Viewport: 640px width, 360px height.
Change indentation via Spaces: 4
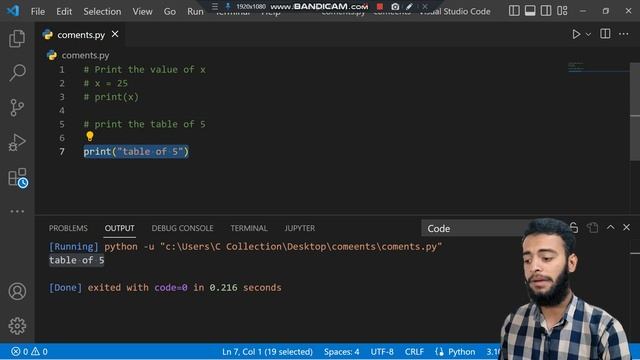pyautogui.click(x=342, y=351)
